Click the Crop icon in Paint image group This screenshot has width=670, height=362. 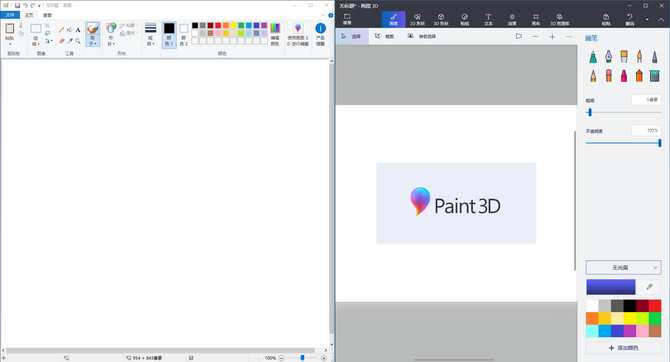47,25
